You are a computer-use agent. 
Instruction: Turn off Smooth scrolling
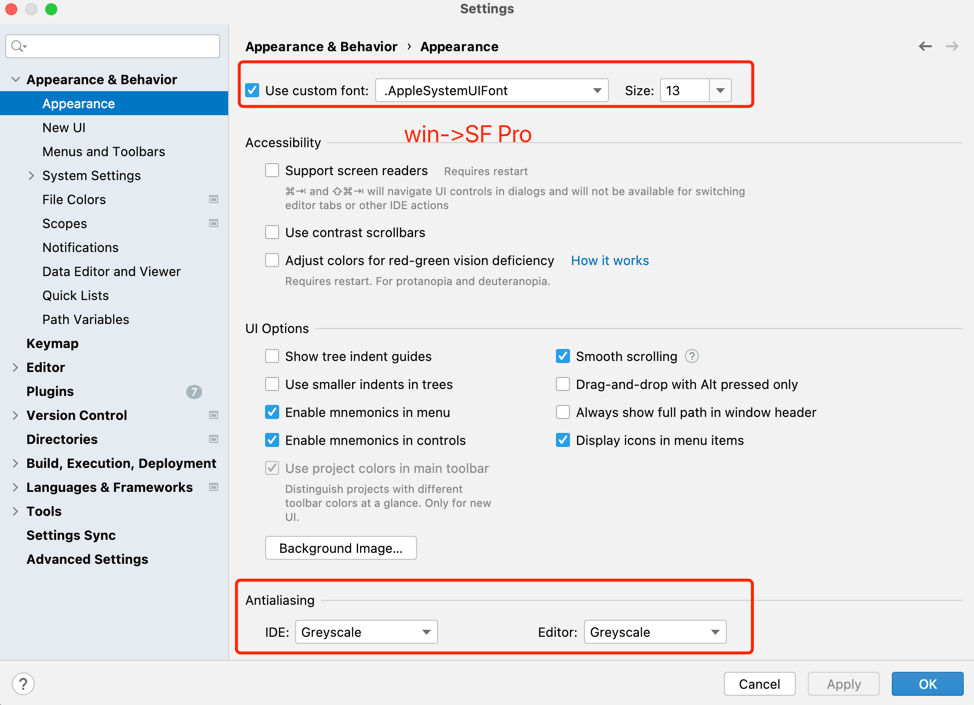pyautogui.click(x=563, y=356)
